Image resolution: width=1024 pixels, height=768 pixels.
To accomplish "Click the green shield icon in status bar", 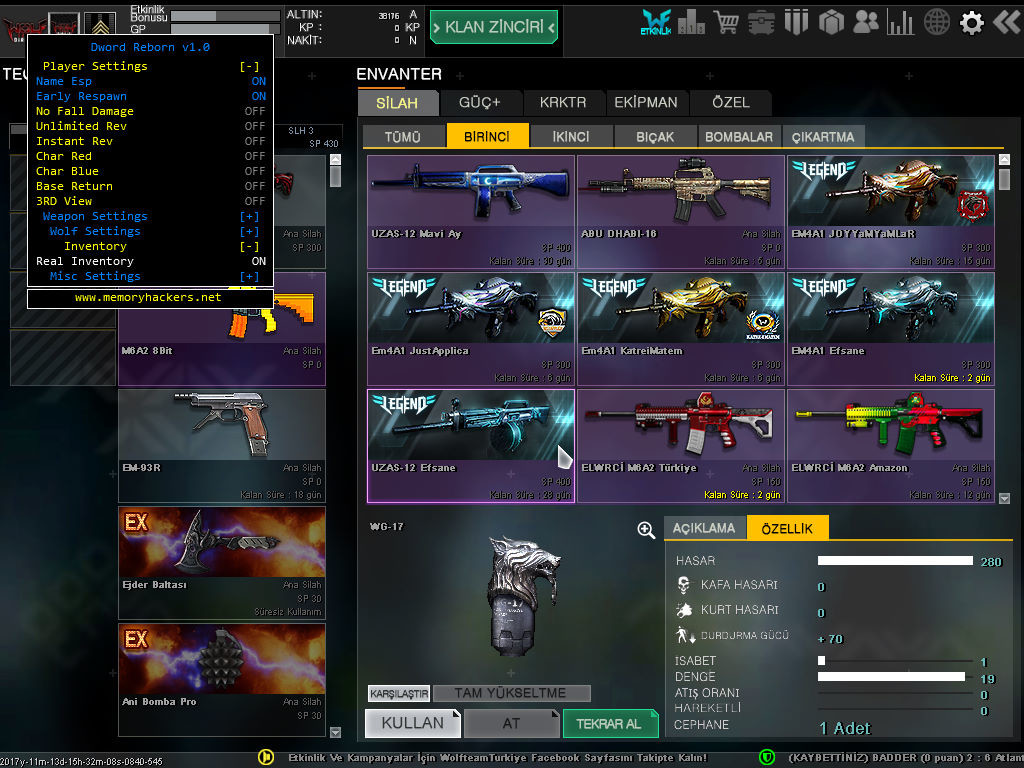I will (767, 757).
